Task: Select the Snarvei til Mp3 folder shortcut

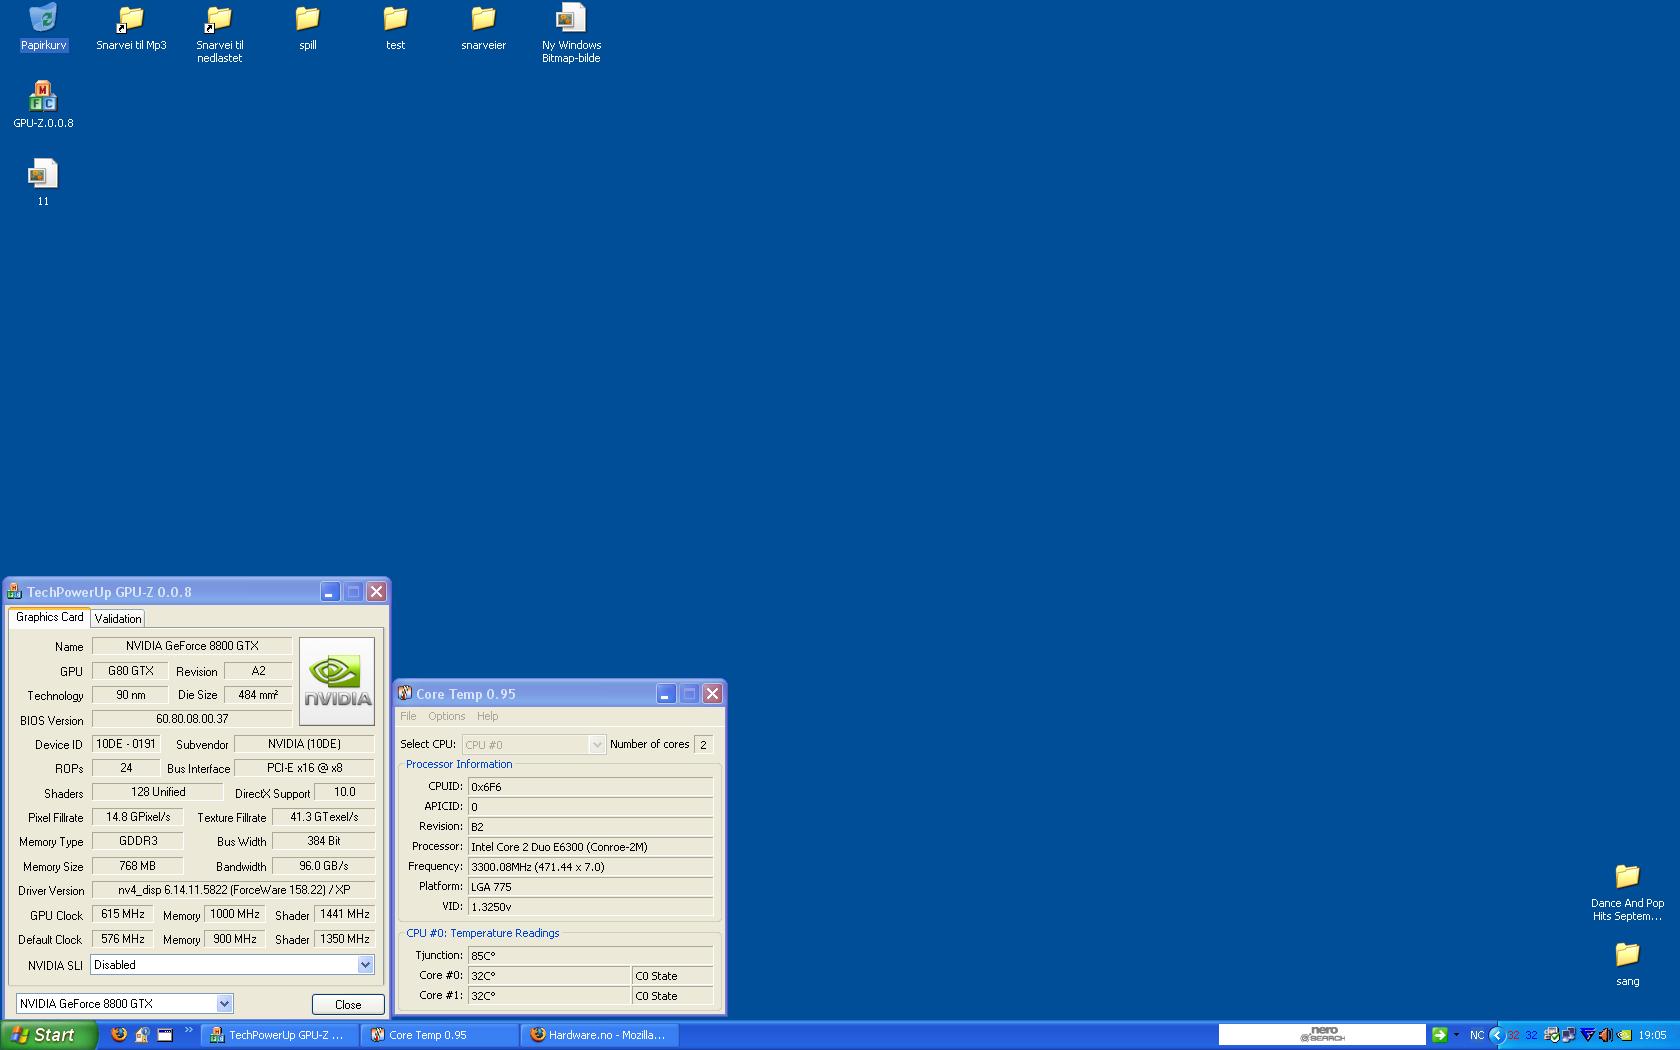Action: [x=131, y=29]
